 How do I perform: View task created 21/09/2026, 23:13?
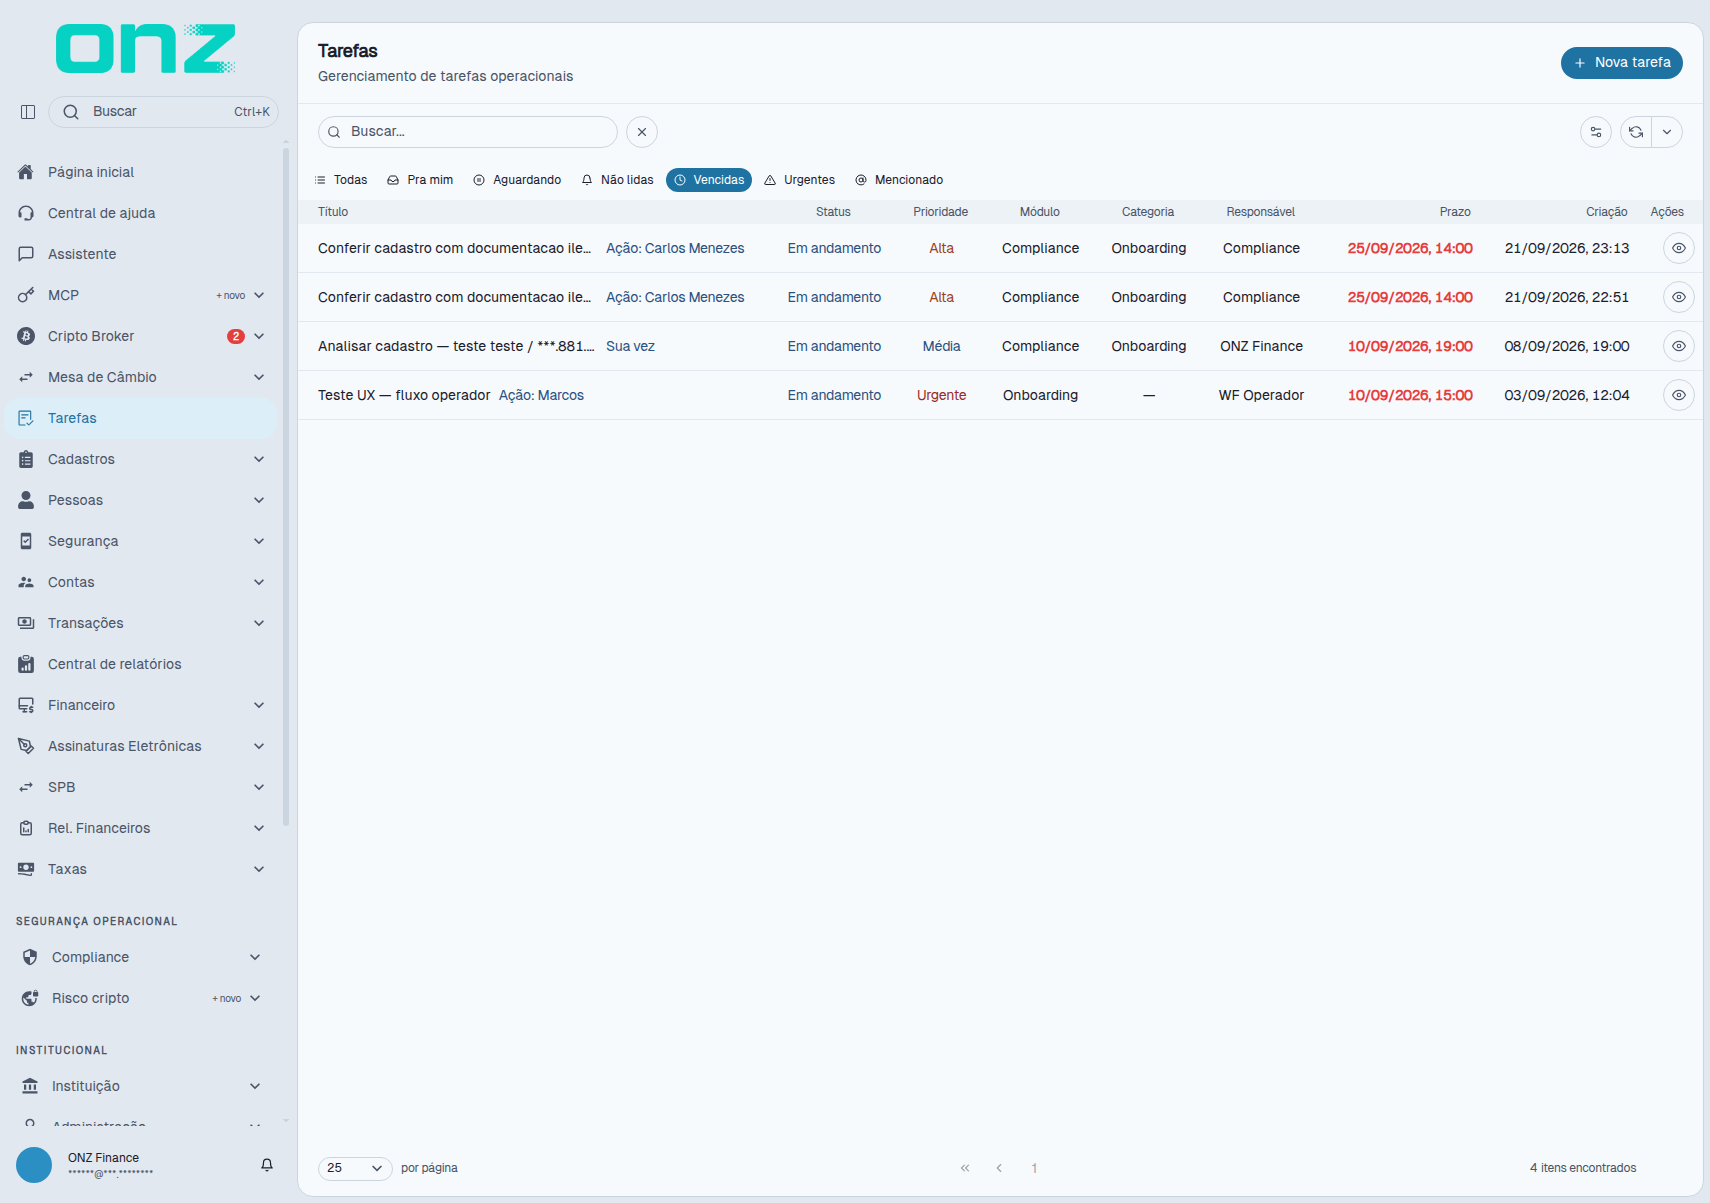point(1679,248)
